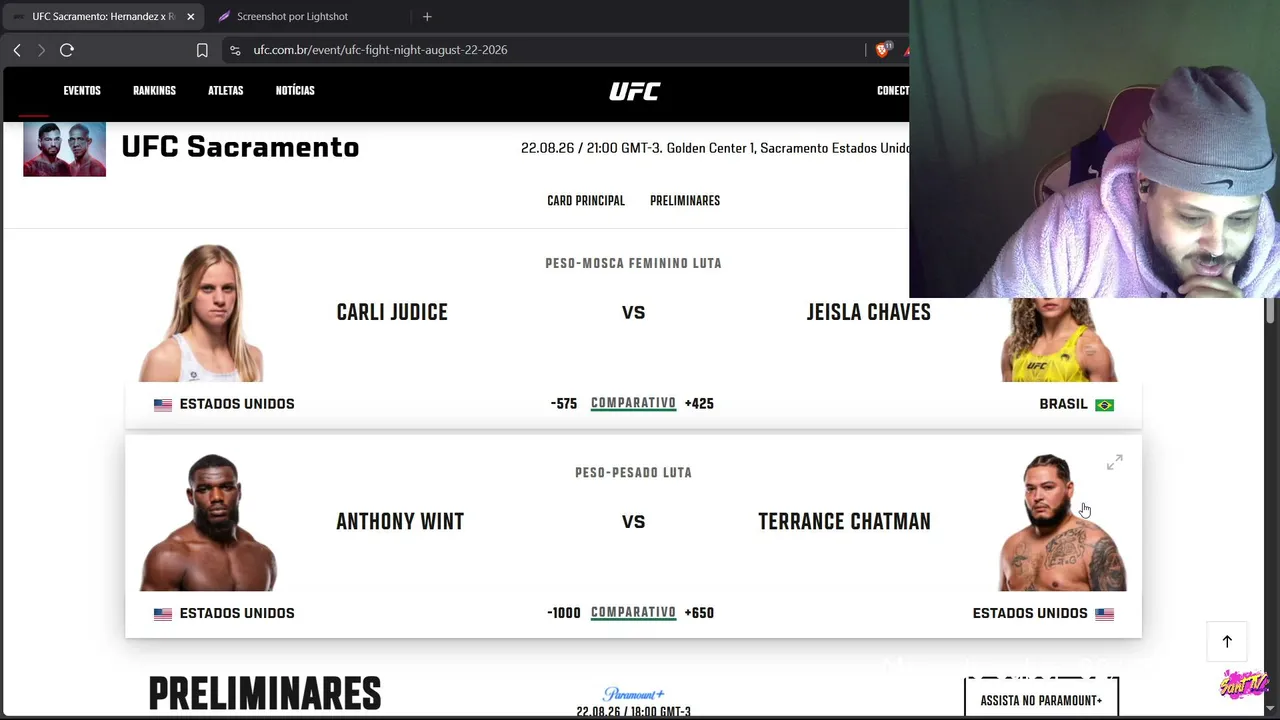This screenshot has width=1280, height=720.
Task: Click the Peso-Pesado Luta label
Action: click(x=633, y=473)
